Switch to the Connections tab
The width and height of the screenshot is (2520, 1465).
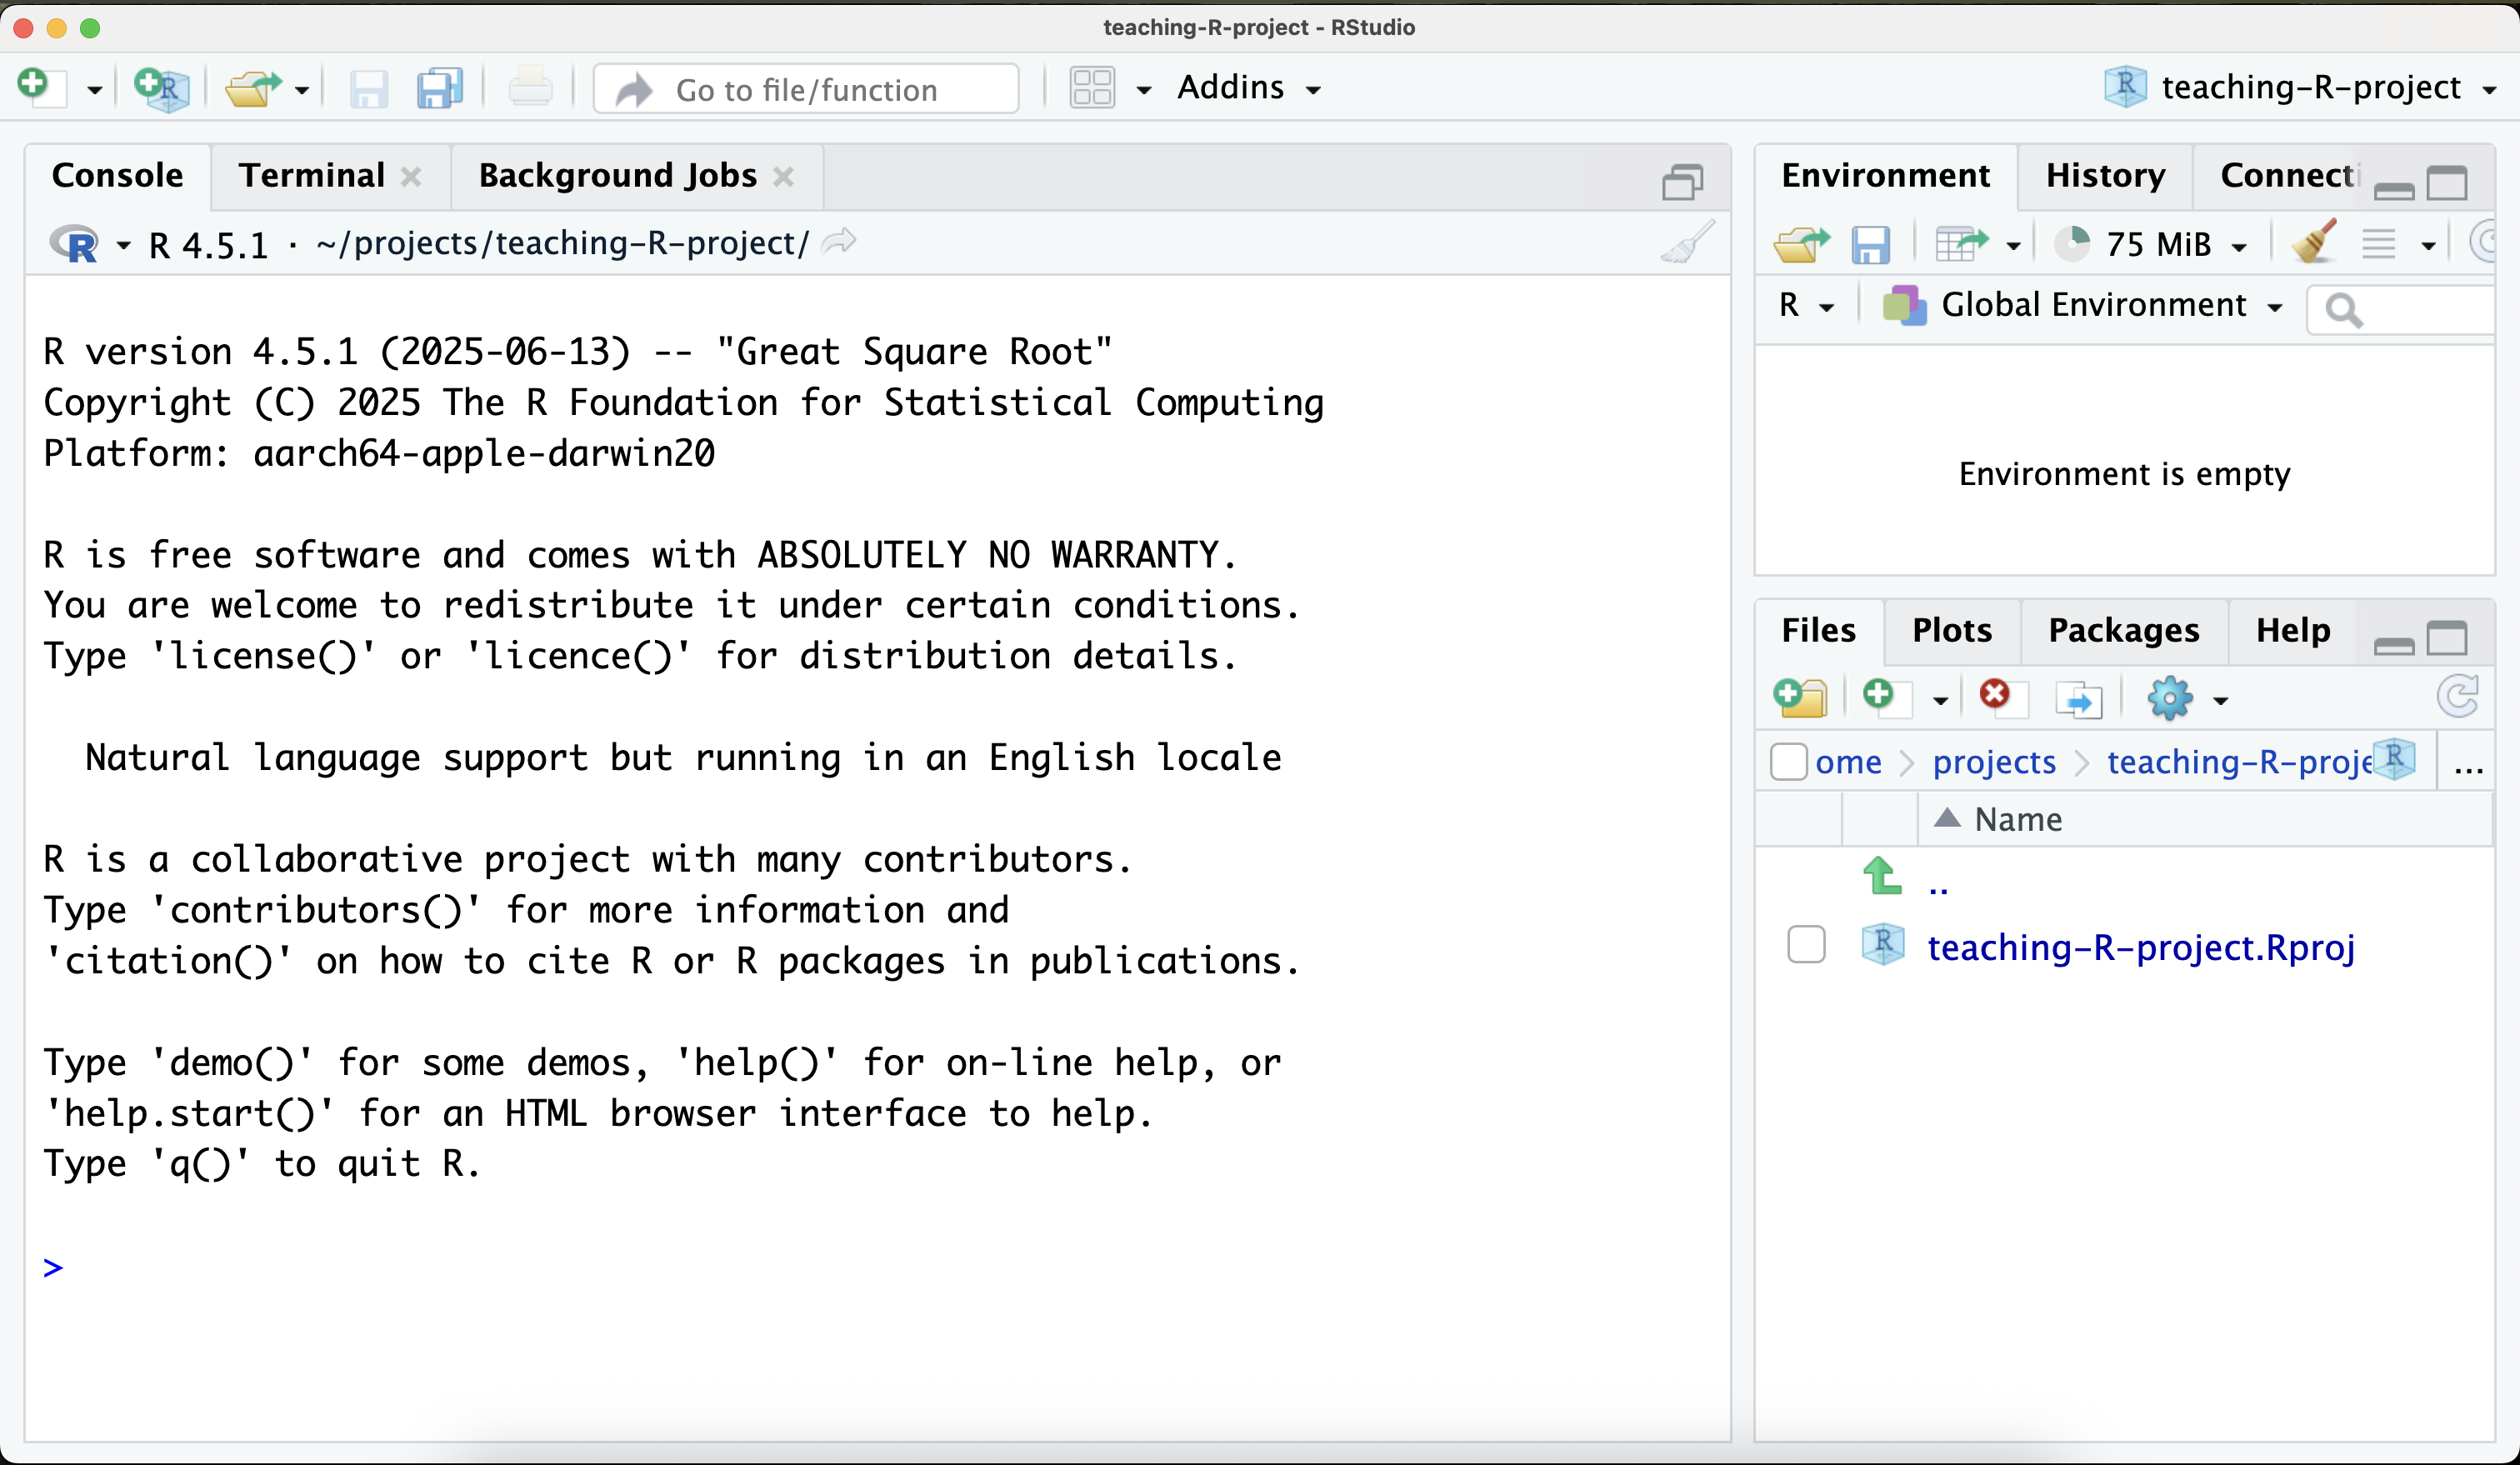2288,175
